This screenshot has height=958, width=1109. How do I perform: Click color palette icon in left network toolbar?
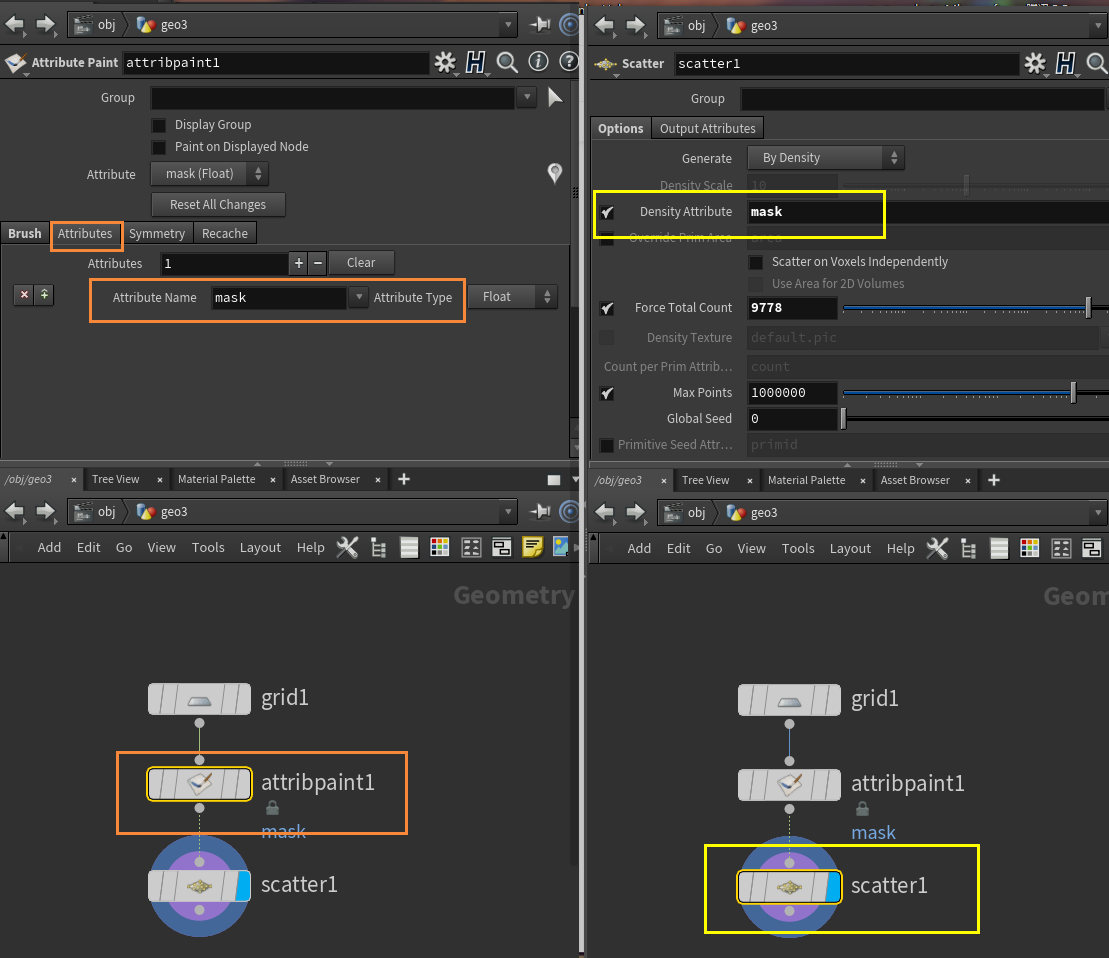(x=440, y=547)
